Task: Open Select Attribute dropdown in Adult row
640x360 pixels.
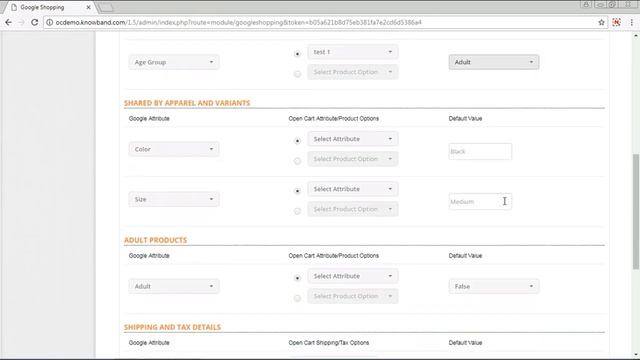Action: tap(353, 276)
